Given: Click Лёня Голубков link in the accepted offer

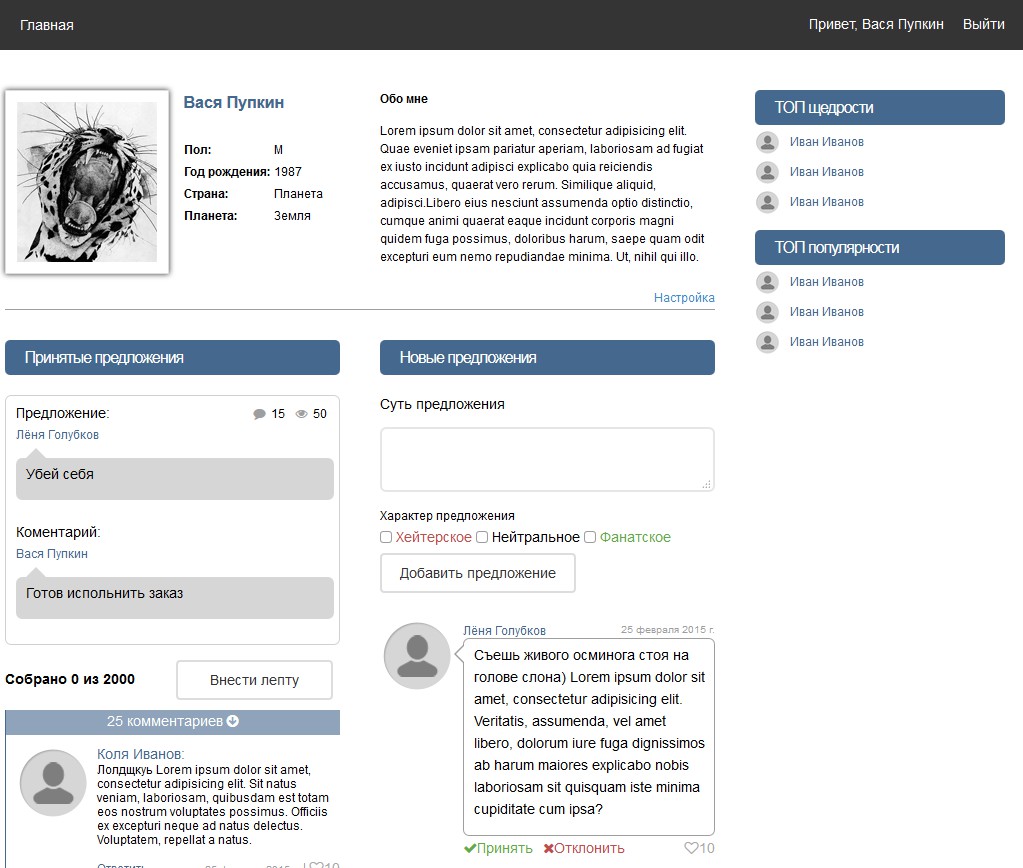Looking at the screenshot, I should click(57, 435).
